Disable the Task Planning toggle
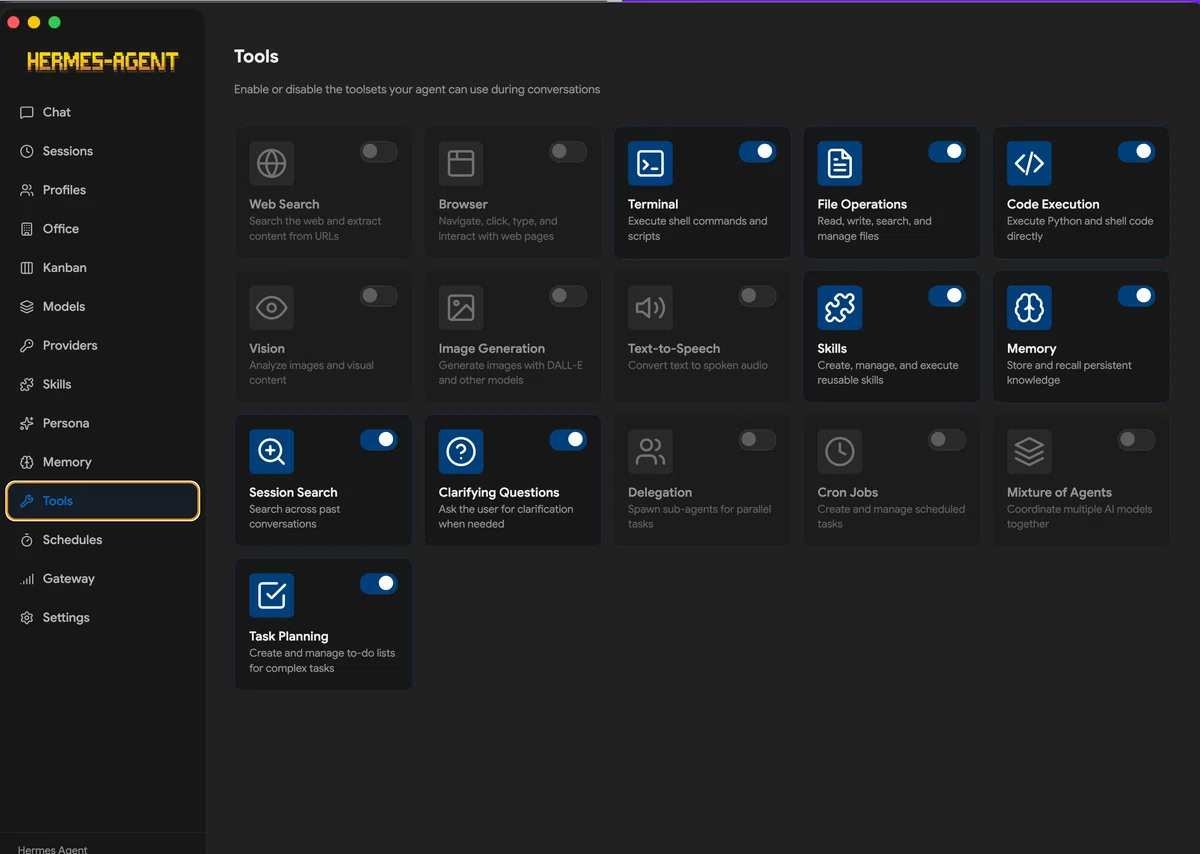Screen dimensions: 1200x854 click(378, 584)
